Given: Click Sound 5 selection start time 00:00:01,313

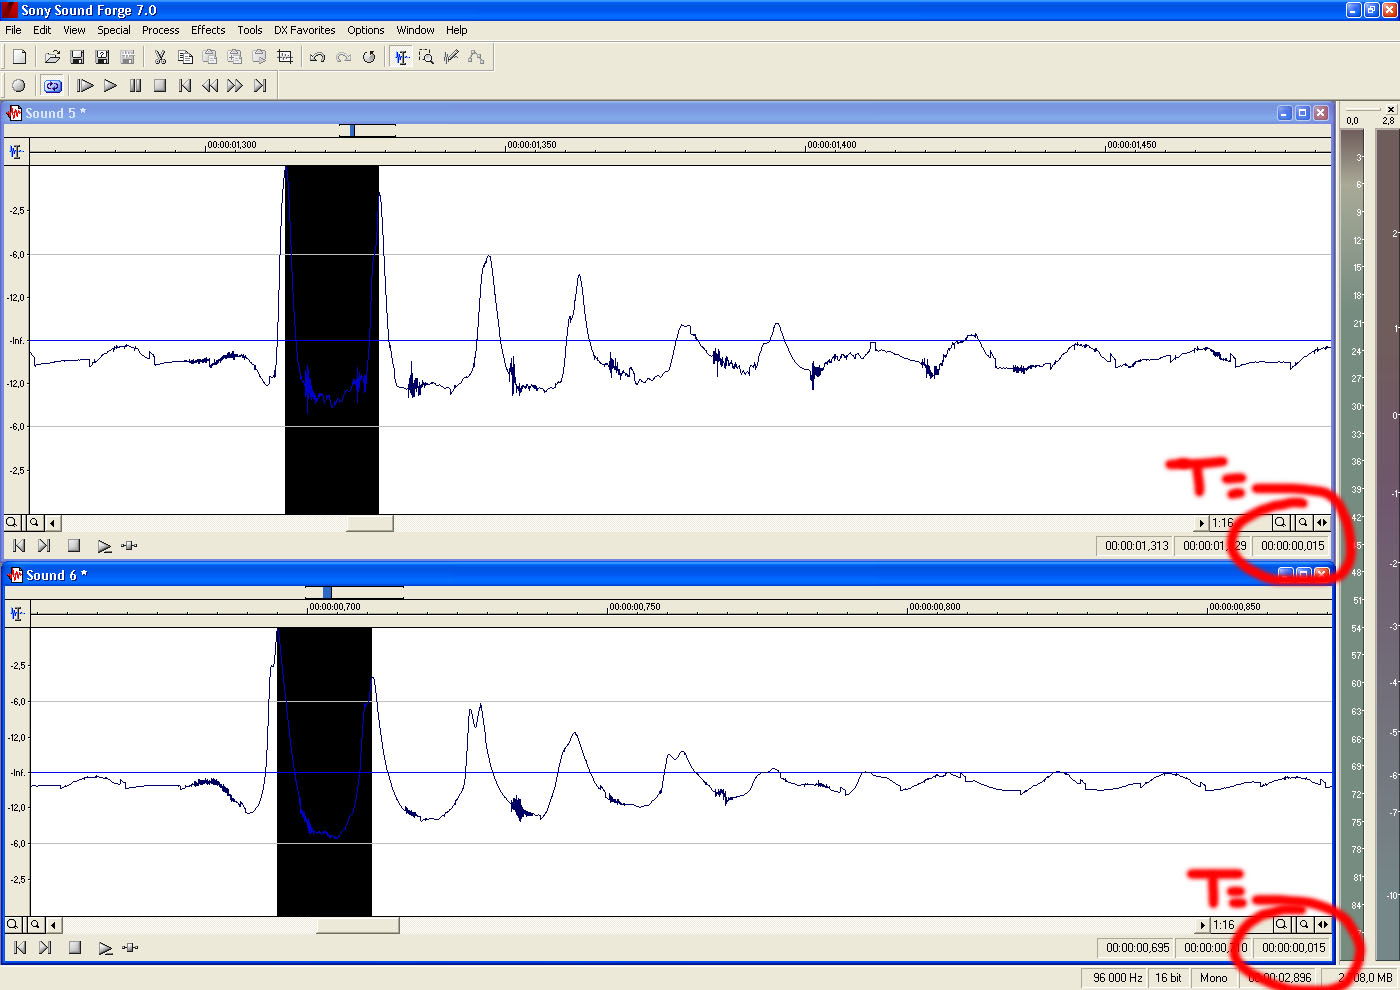Looking at the screenshot, I should (1136, 546).
